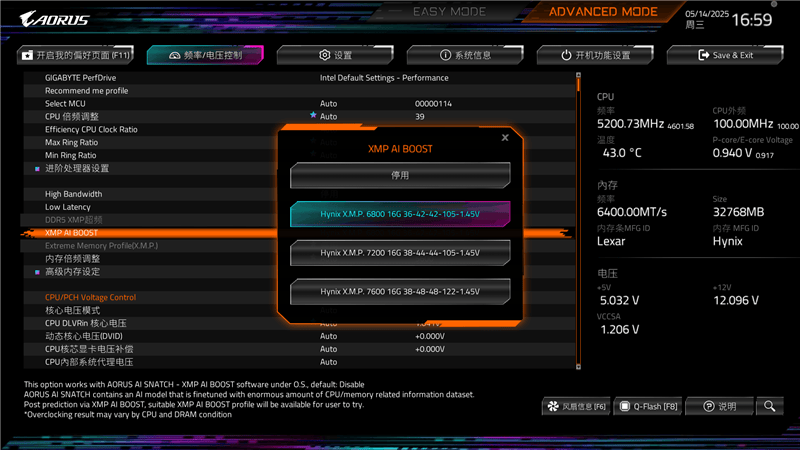
Task: Select the GIGABYTE PerfDrive row
Action: point(299,78)
